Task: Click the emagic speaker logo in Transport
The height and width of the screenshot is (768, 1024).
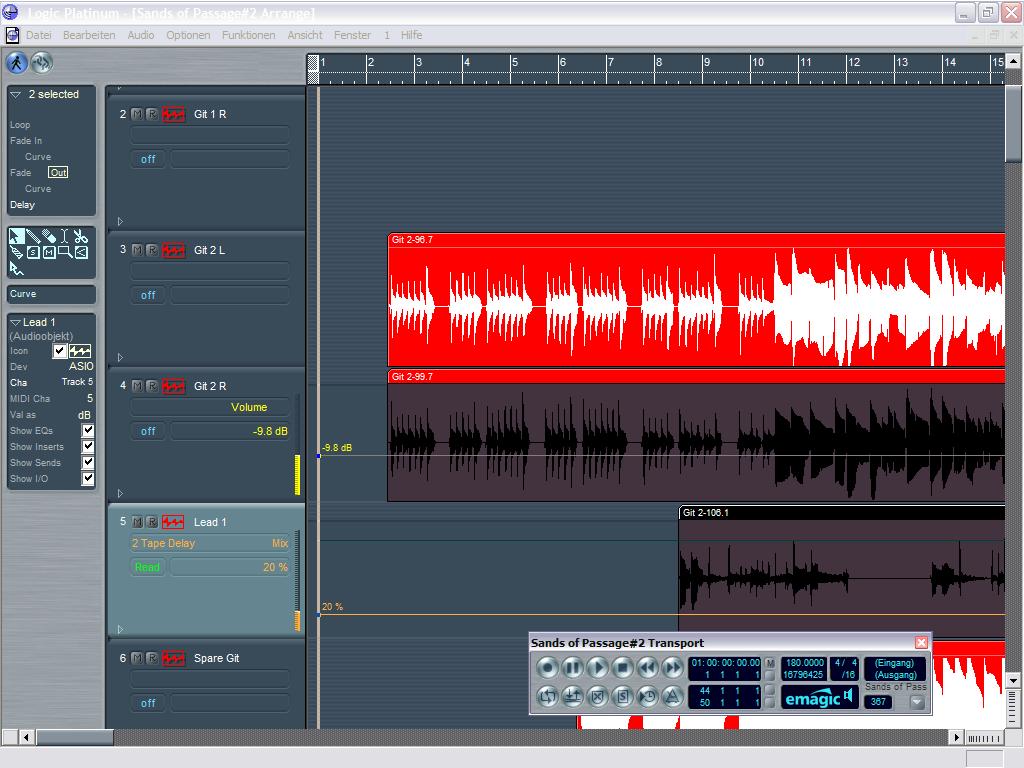Action: click(x=820, y=697)
